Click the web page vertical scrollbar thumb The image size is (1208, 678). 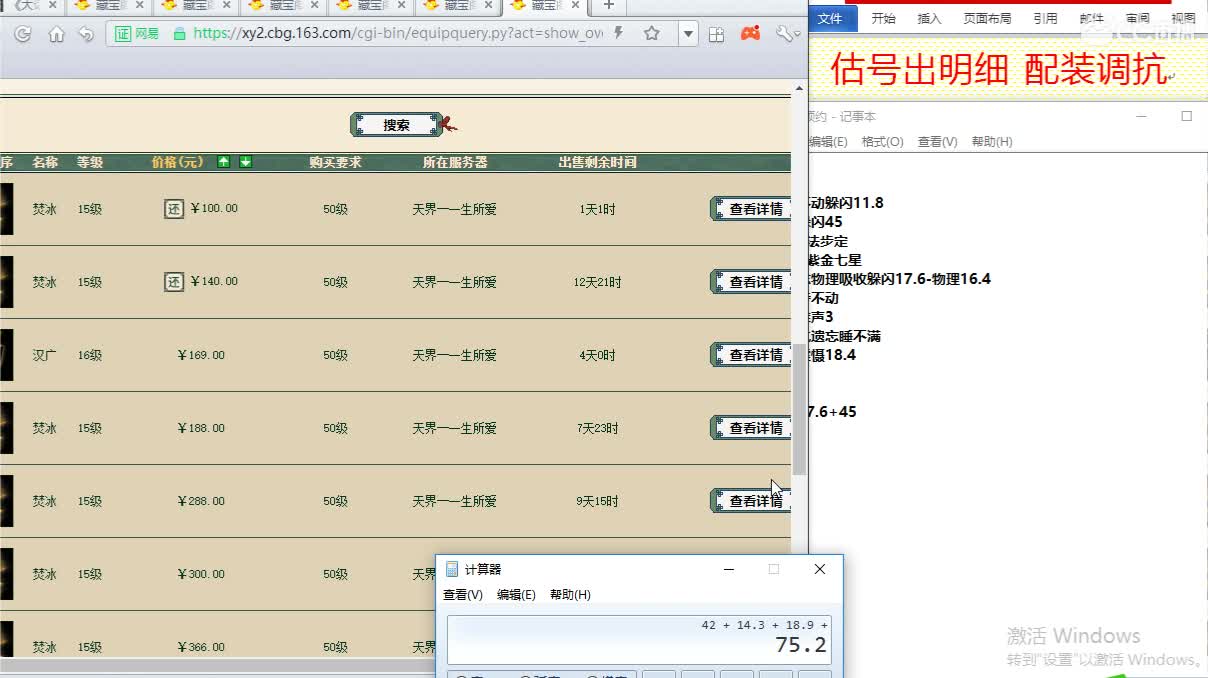[799, 410]
